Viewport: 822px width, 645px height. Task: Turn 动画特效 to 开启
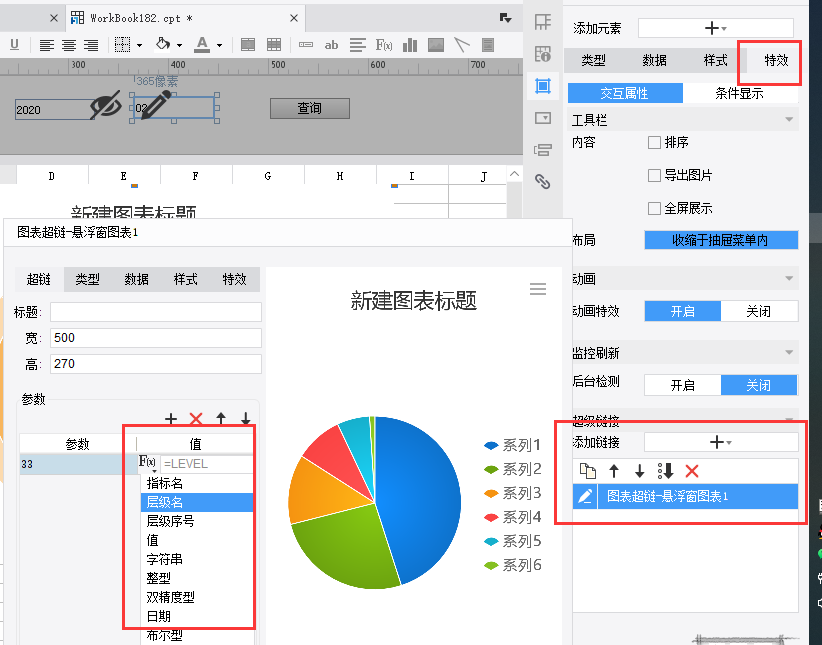click(683, 311)
